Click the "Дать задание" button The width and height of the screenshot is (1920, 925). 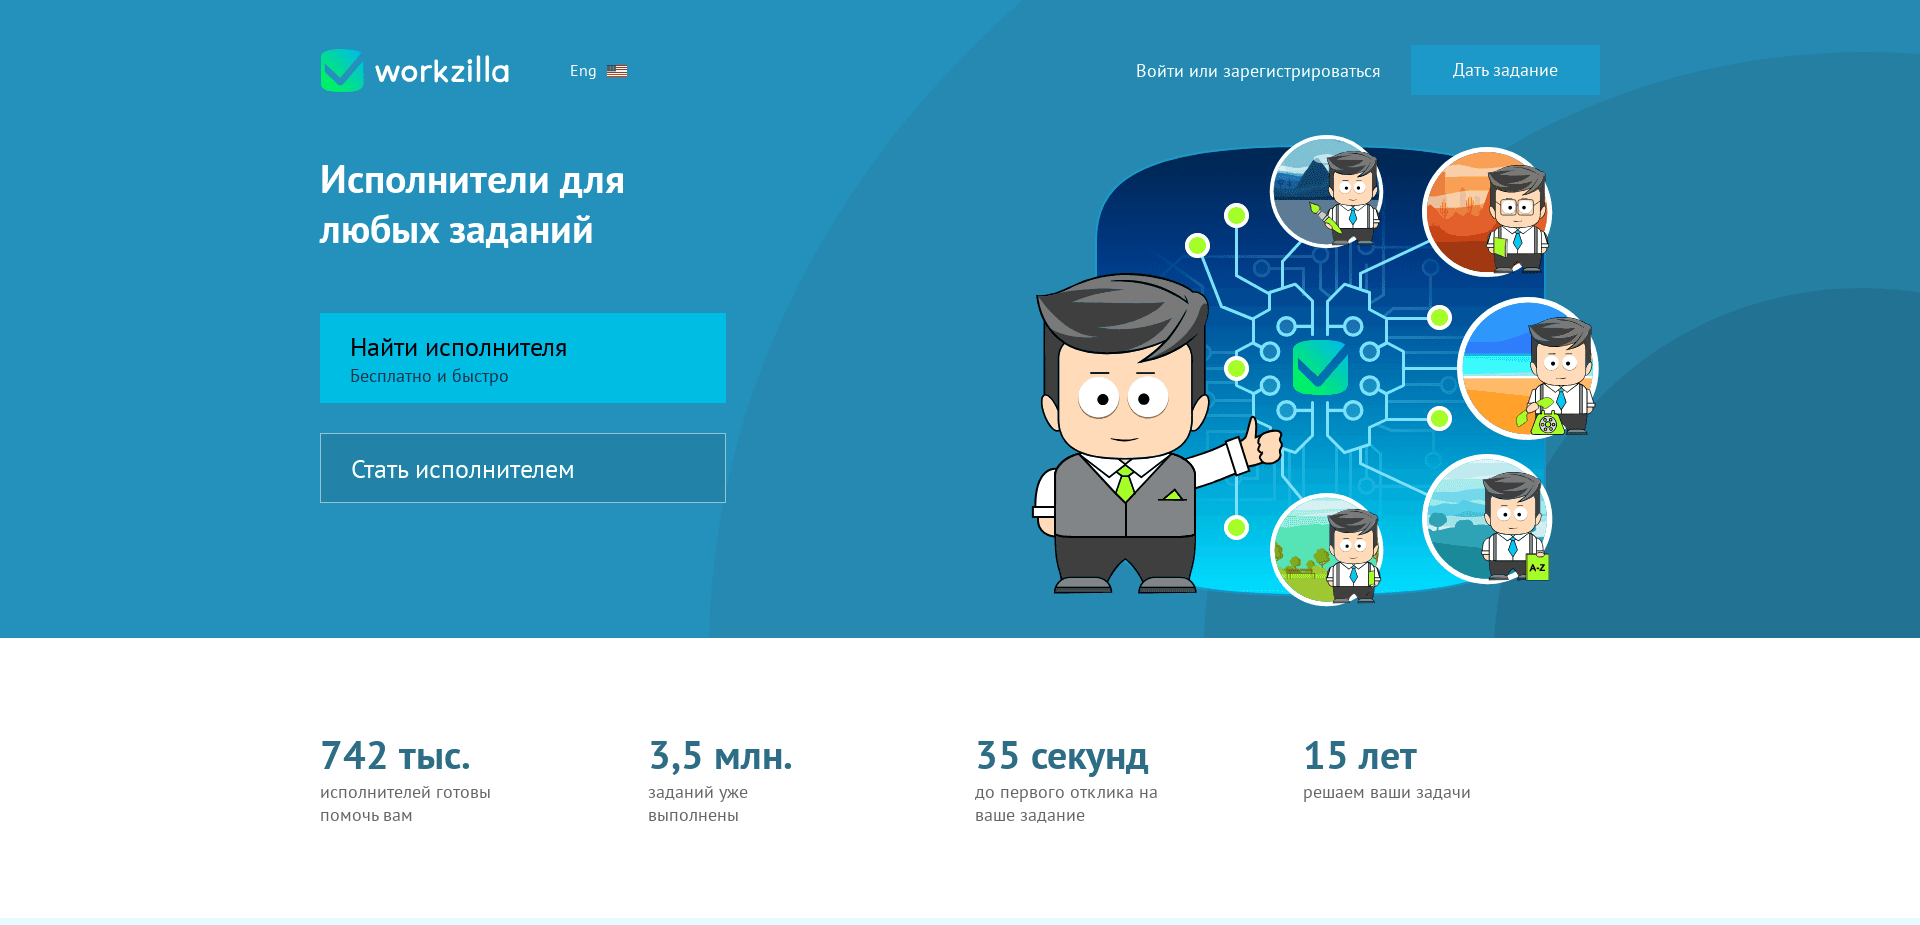pos(1504,70)
